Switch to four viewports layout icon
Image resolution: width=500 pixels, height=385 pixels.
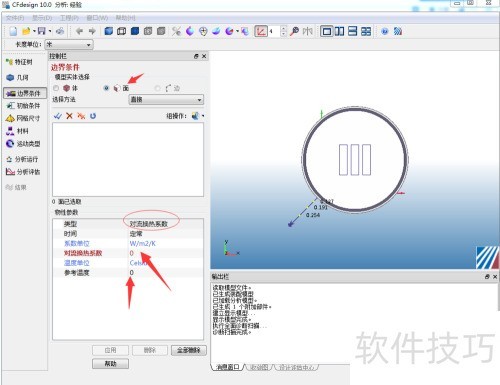click(x=366, y=31)
